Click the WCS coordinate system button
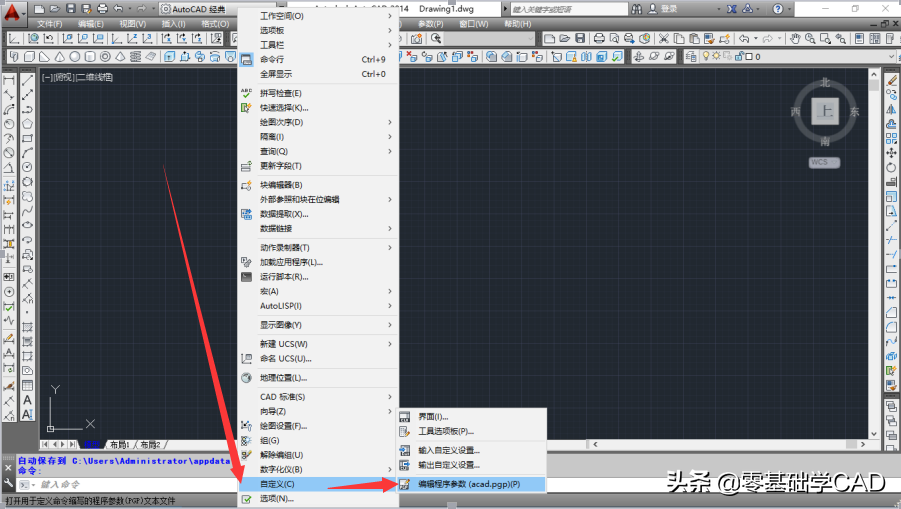The image size is (901, 509). [x=824, y=163]
